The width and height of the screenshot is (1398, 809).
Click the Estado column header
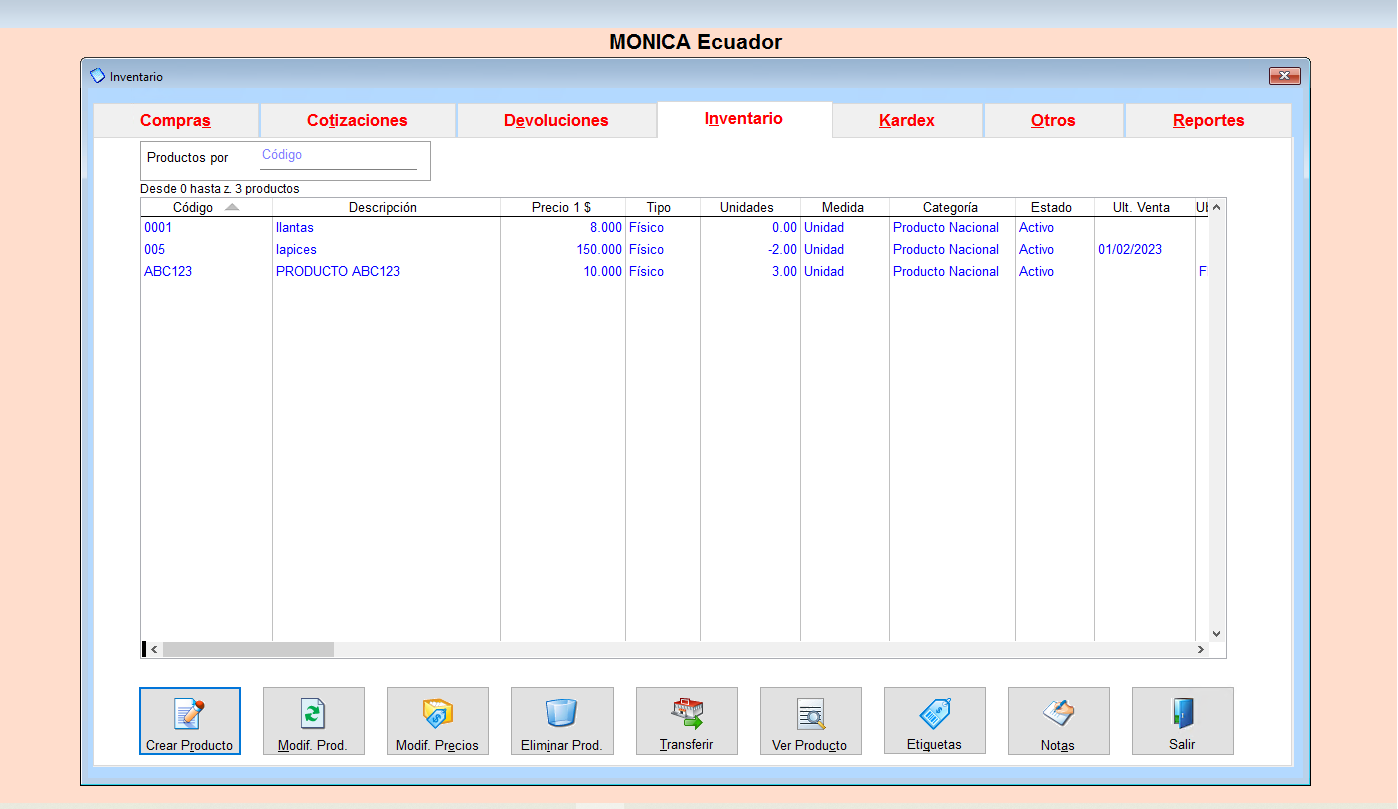pos(1054,207)
